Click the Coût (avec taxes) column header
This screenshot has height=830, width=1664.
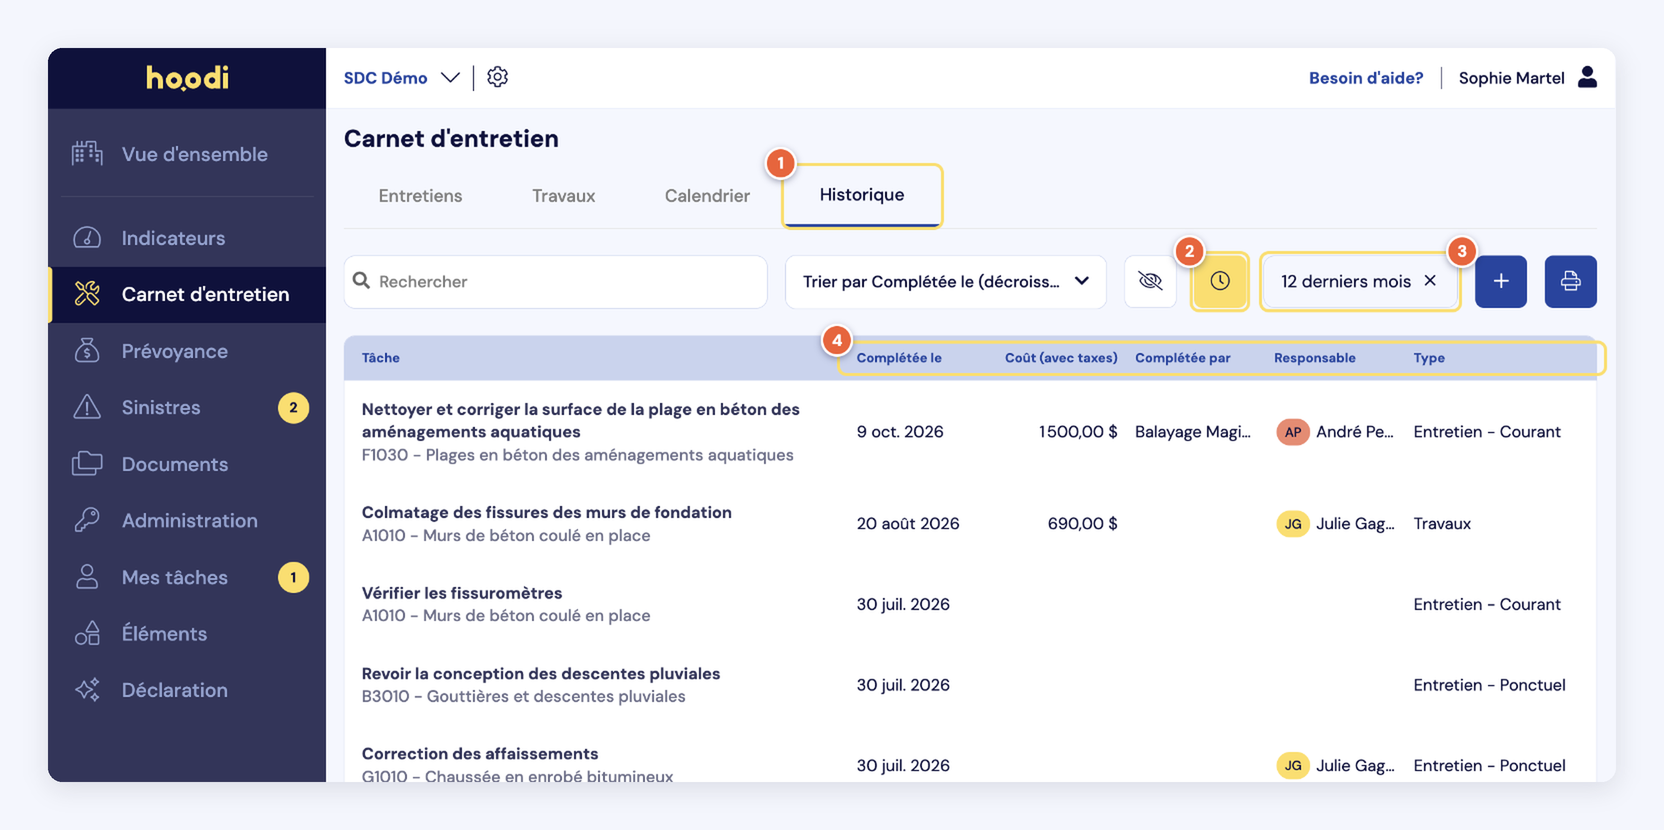point(1061,358)
